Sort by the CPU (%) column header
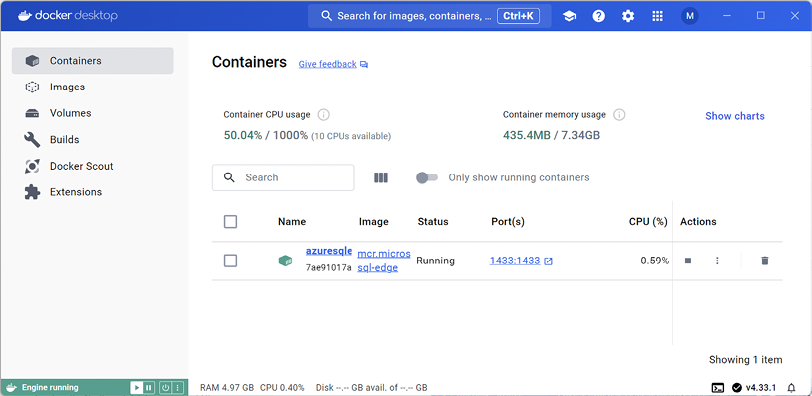 click(648, 222)
